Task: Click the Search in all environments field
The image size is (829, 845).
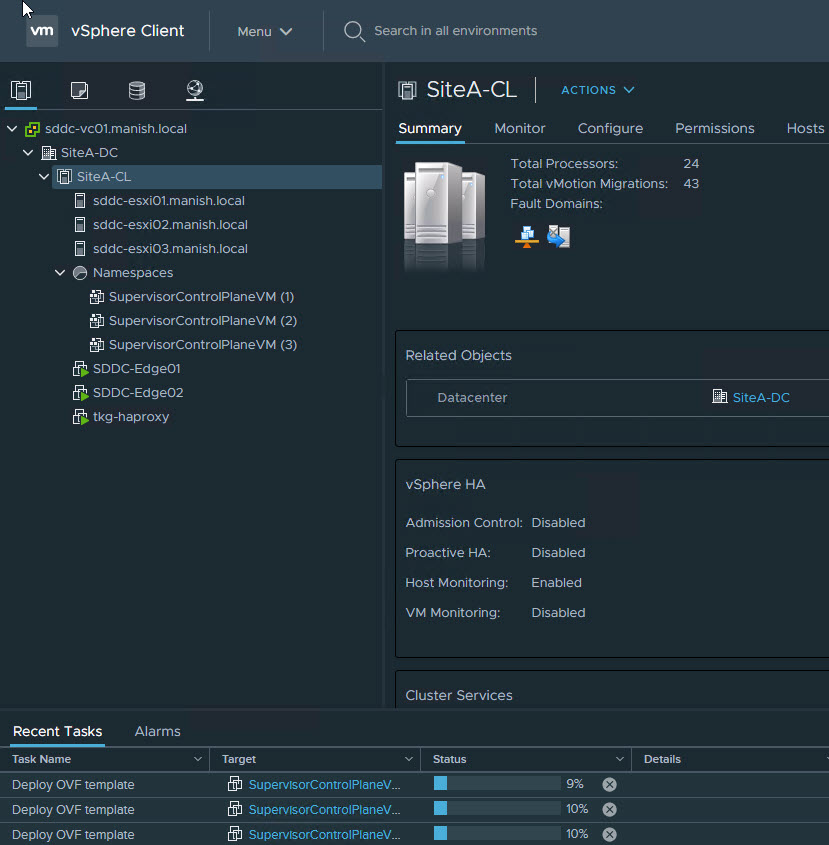Action: point(455,31)
